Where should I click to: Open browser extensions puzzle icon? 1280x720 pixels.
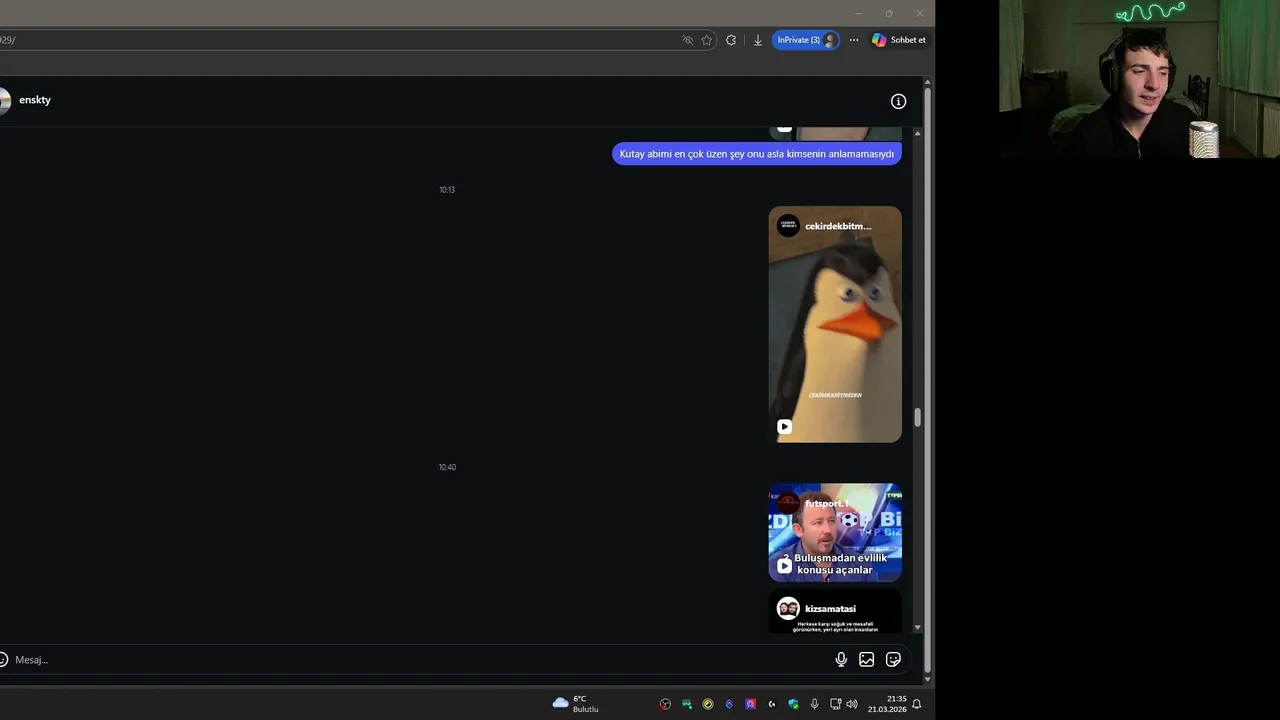731,40
